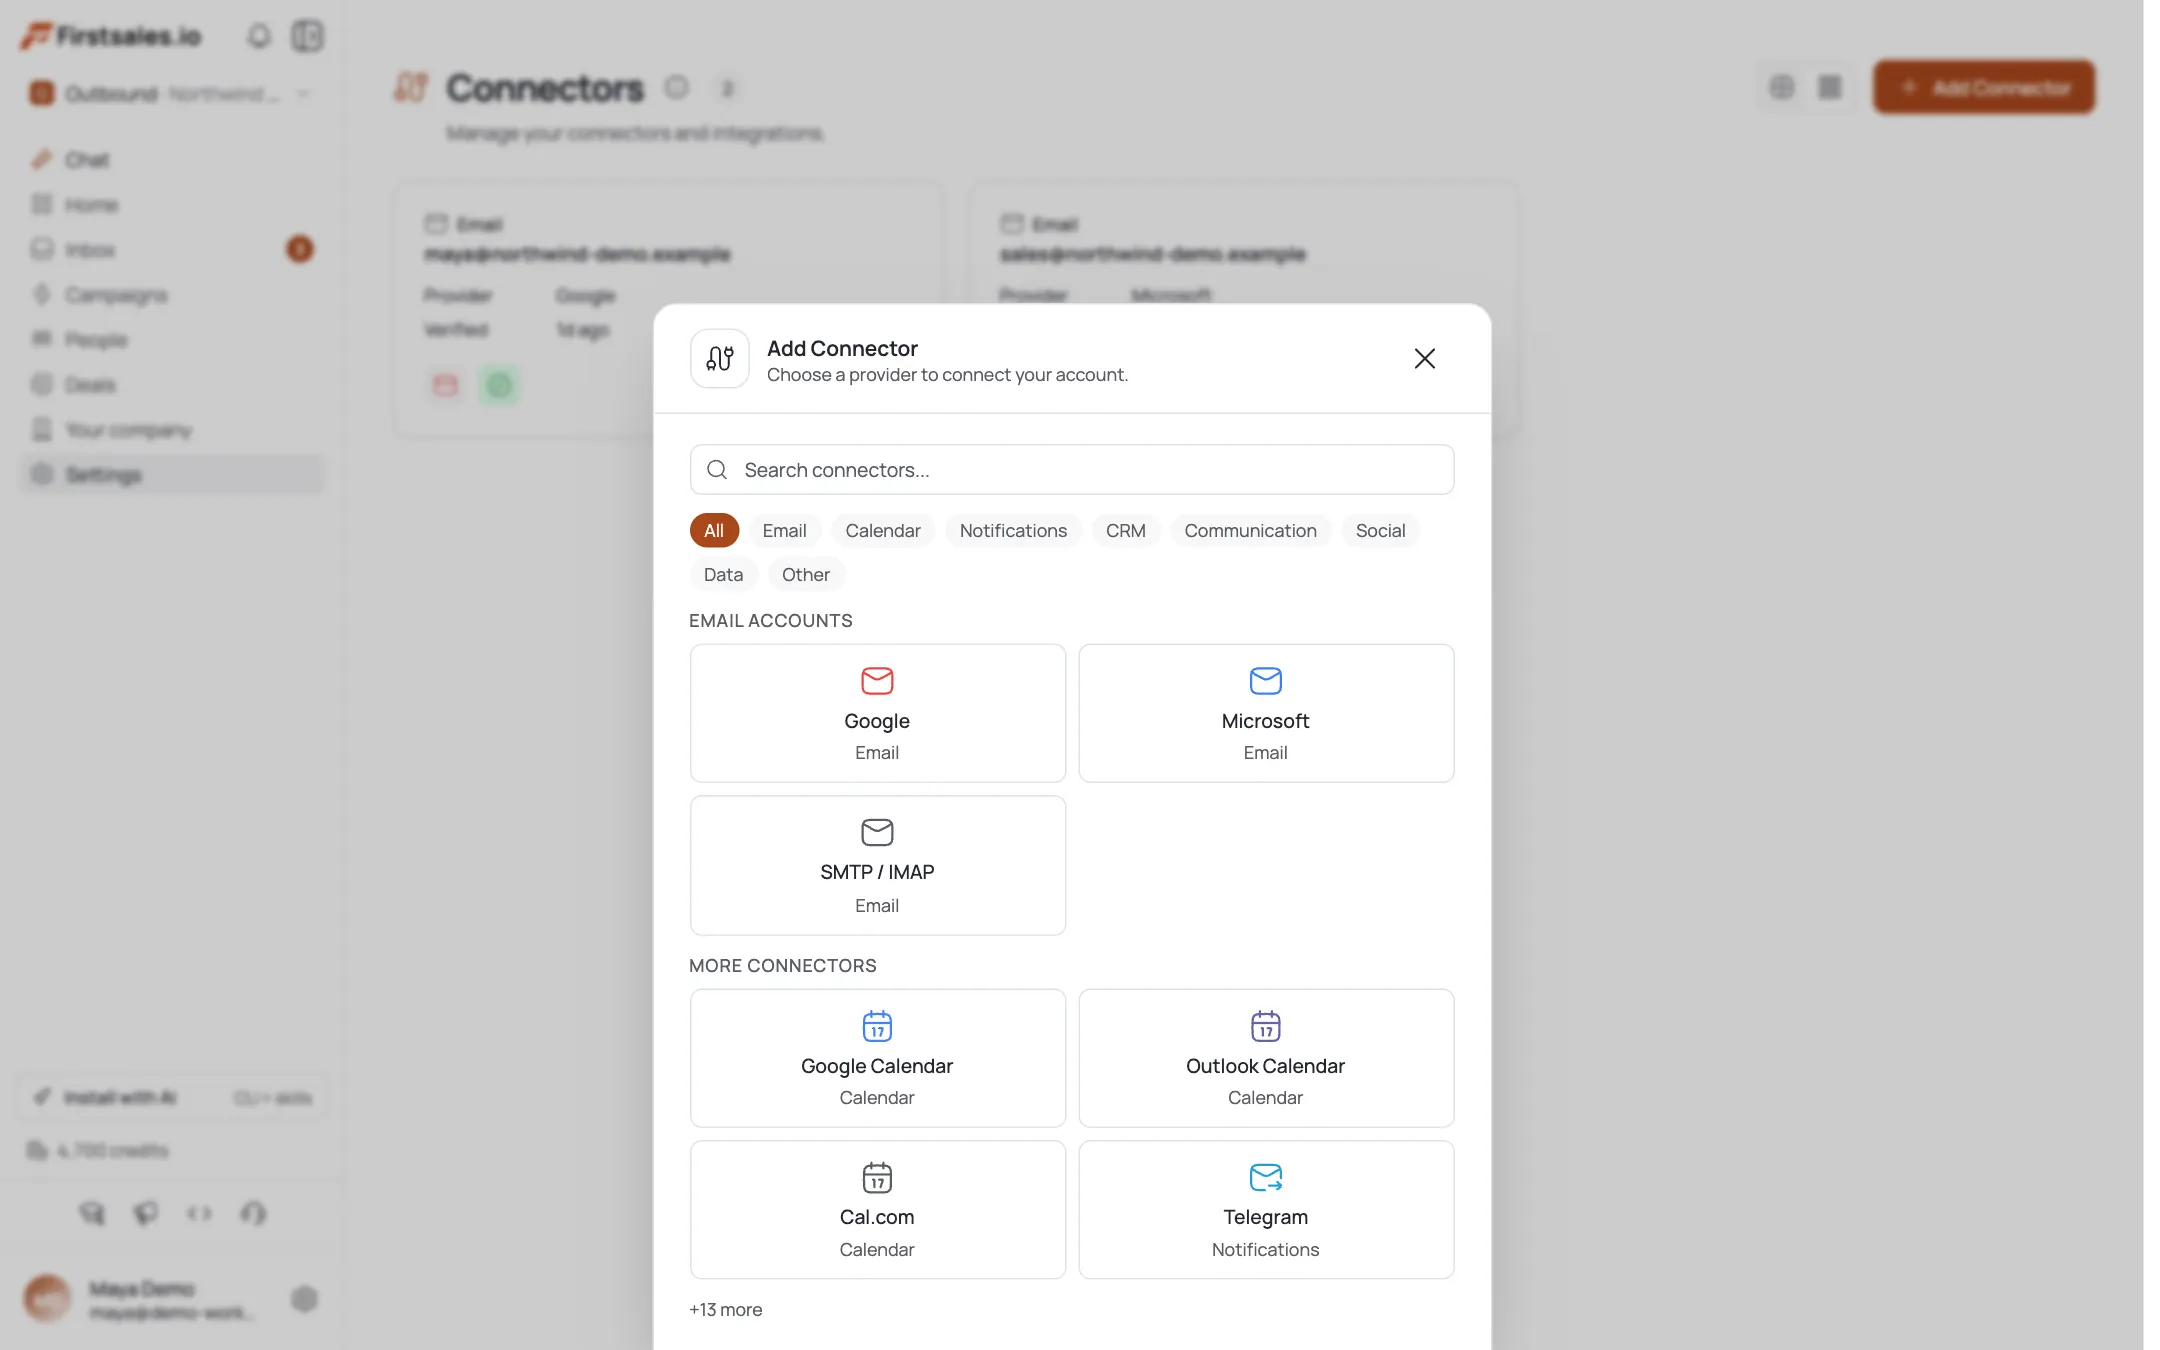This screenshot has height=1350, width=2160.
Task: Filter connectors by Calendar category
Action: tap(882, 531)
